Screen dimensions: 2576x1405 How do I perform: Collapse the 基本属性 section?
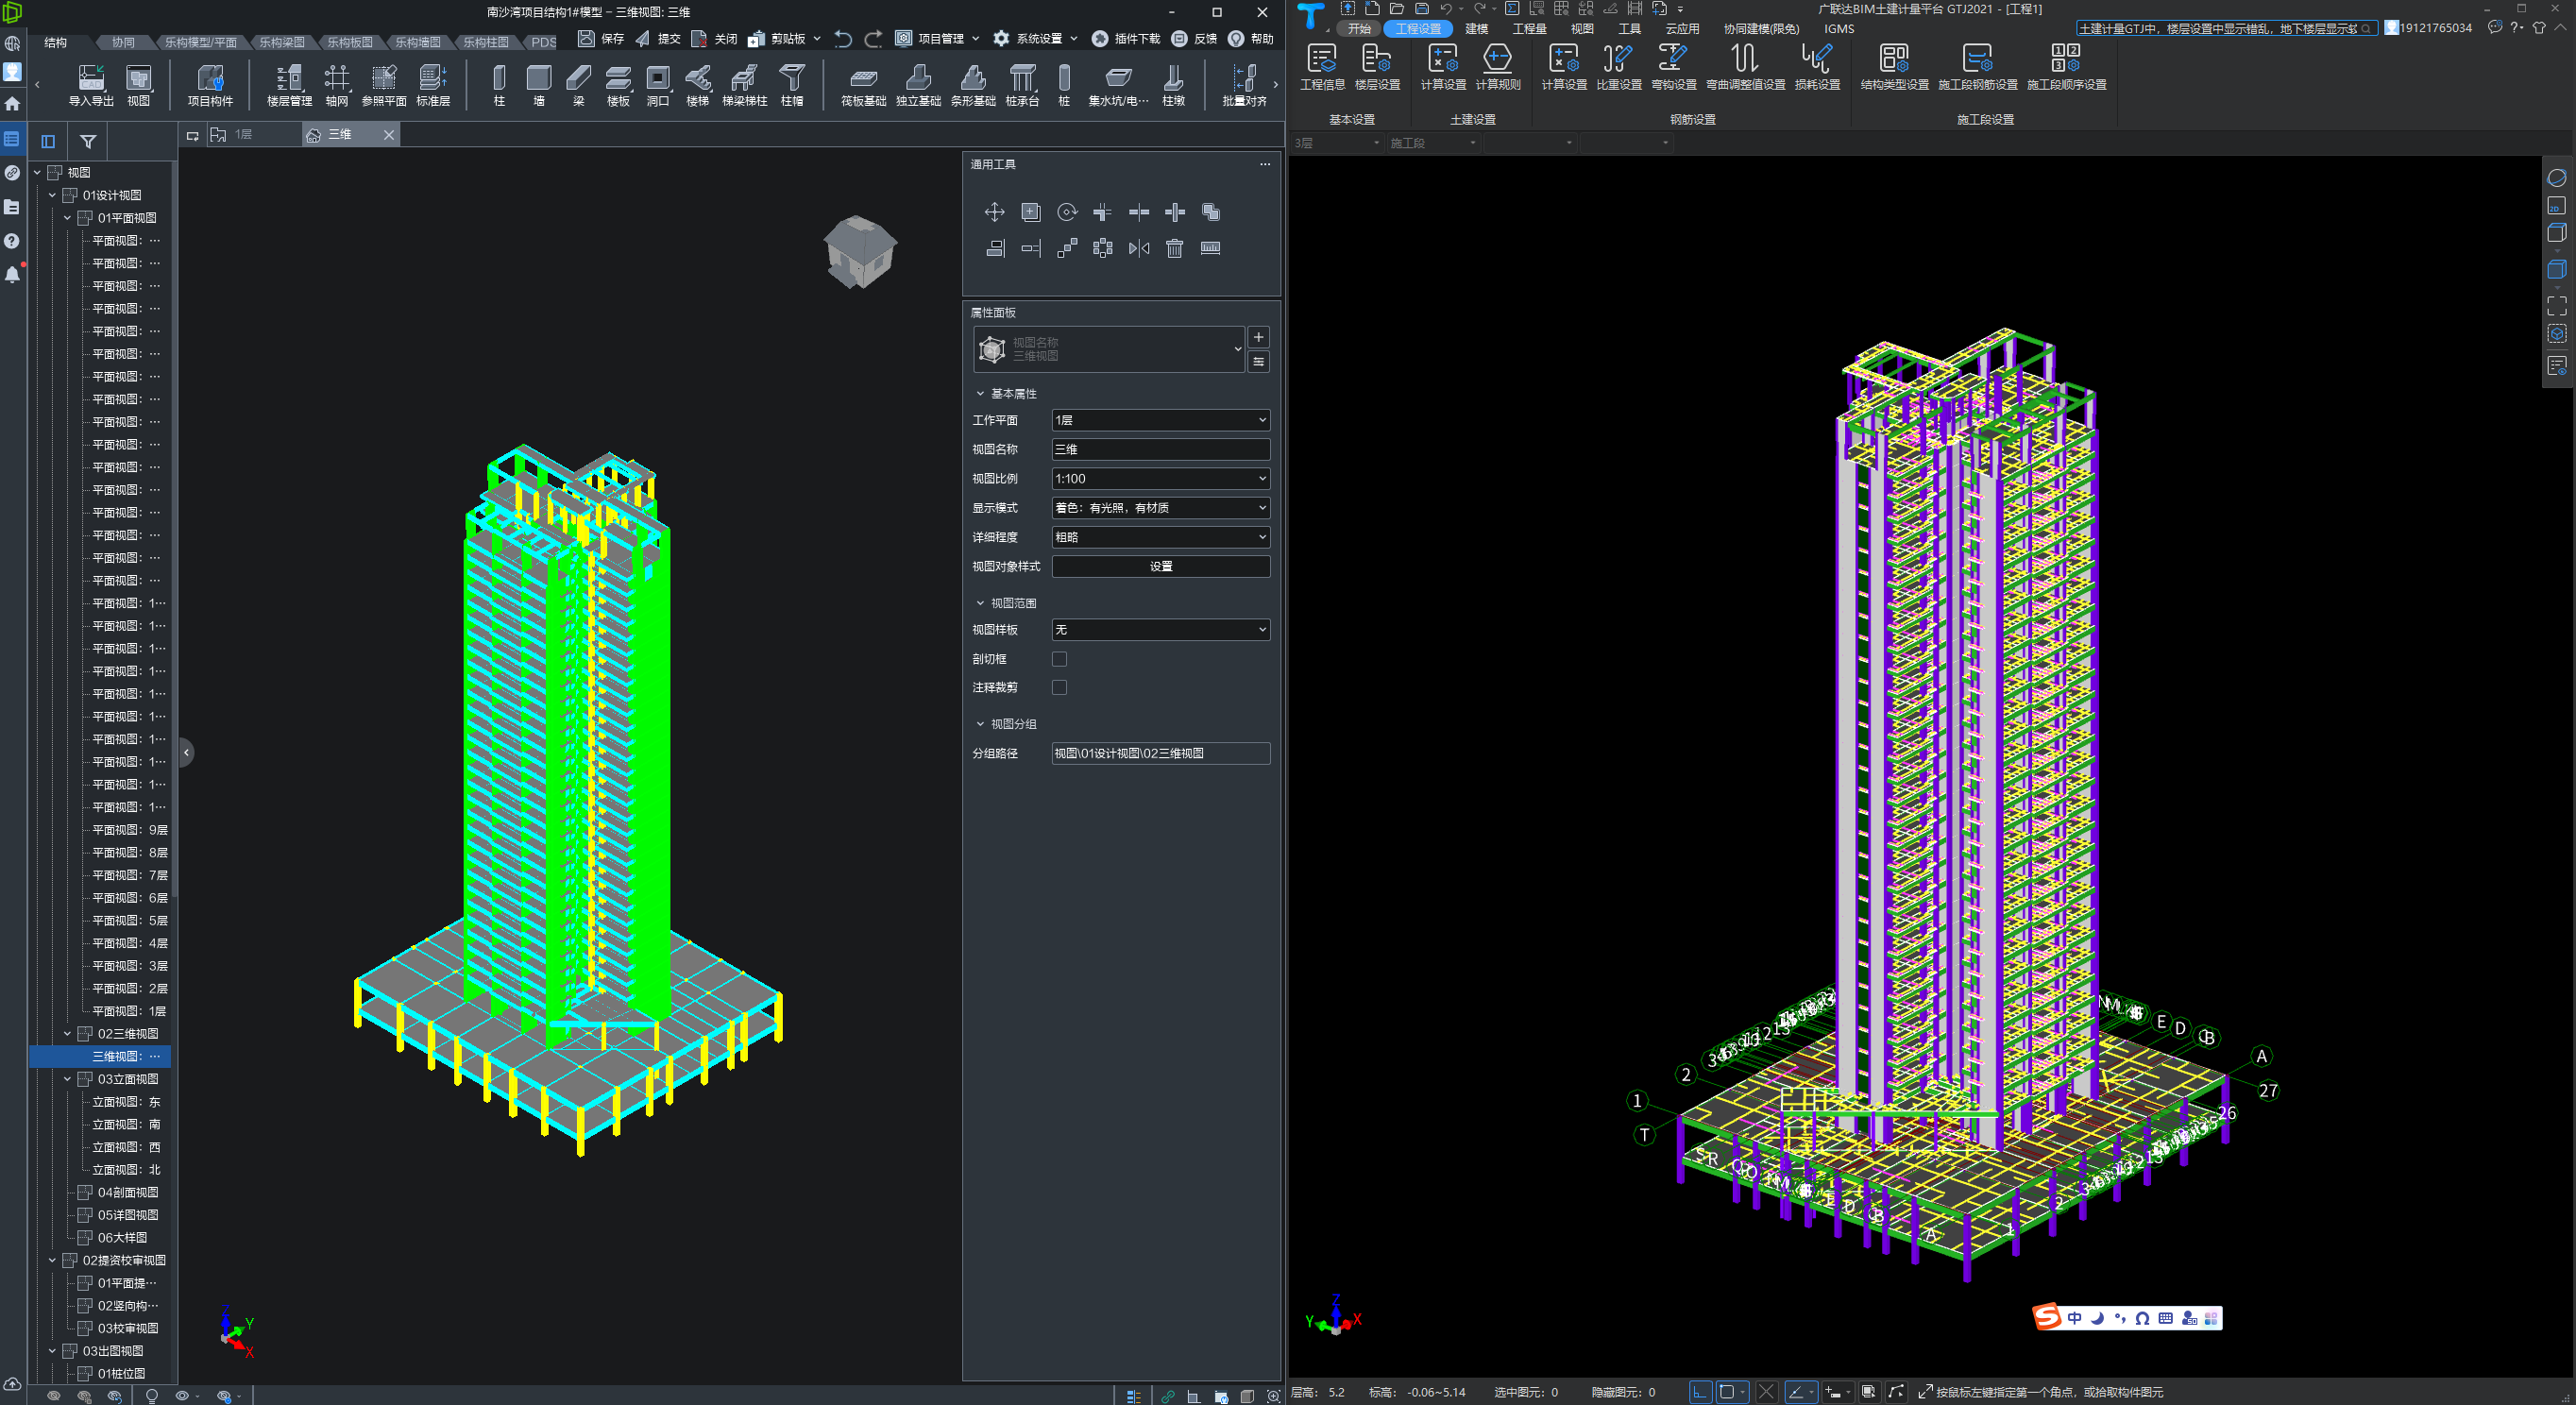coord(980,393)
